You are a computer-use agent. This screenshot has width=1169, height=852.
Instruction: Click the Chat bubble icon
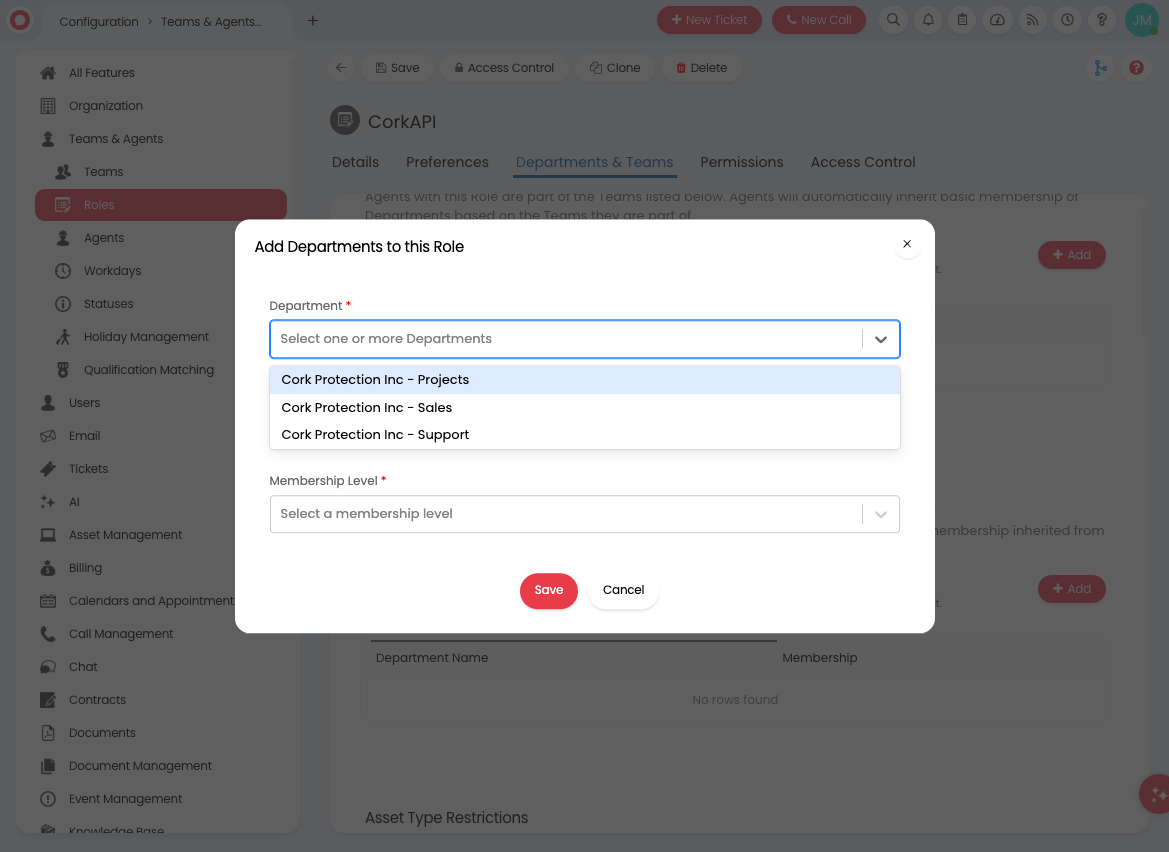click(48, 667)
